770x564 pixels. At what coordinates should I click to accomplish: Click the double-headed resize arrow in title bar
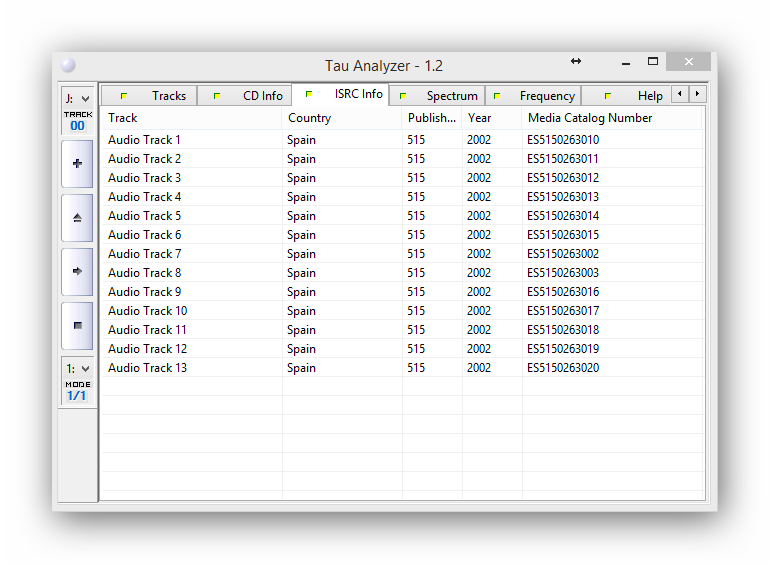pyautogui.click(x=576, y=62)
